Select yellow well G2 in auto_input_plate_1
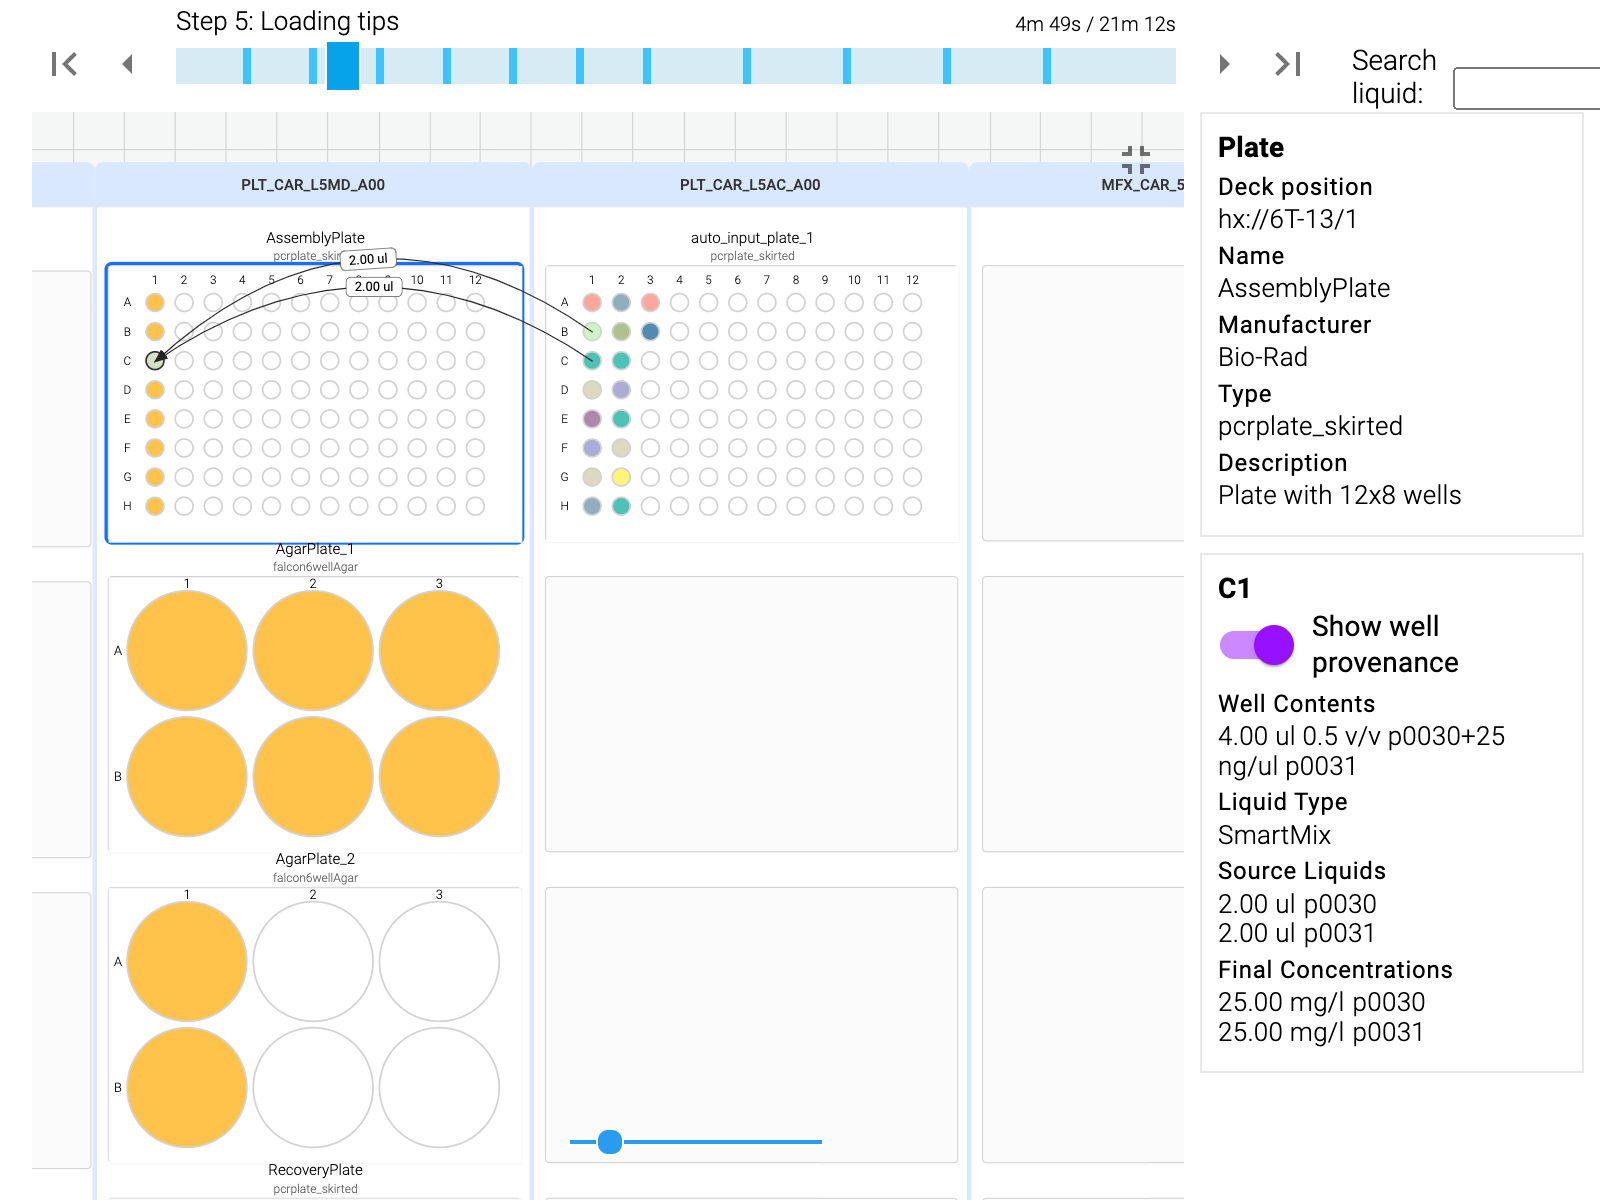Viewport: 1600px width, 1200px height. point(621,477)
